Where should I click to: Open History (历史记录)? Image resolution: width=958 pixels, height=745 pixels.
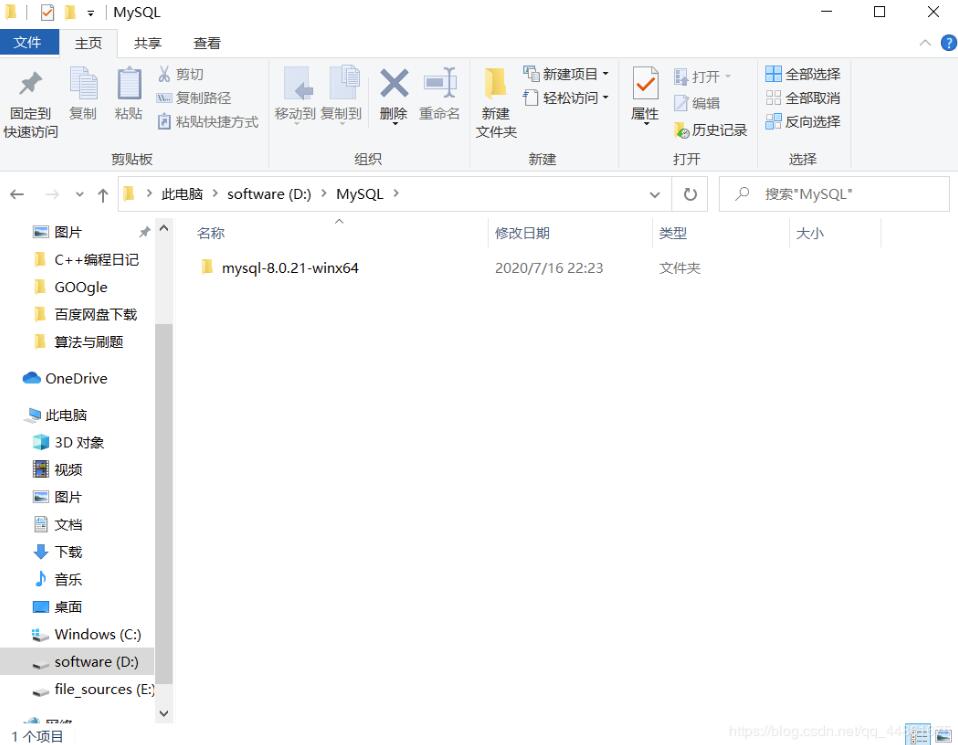point(711,130)
